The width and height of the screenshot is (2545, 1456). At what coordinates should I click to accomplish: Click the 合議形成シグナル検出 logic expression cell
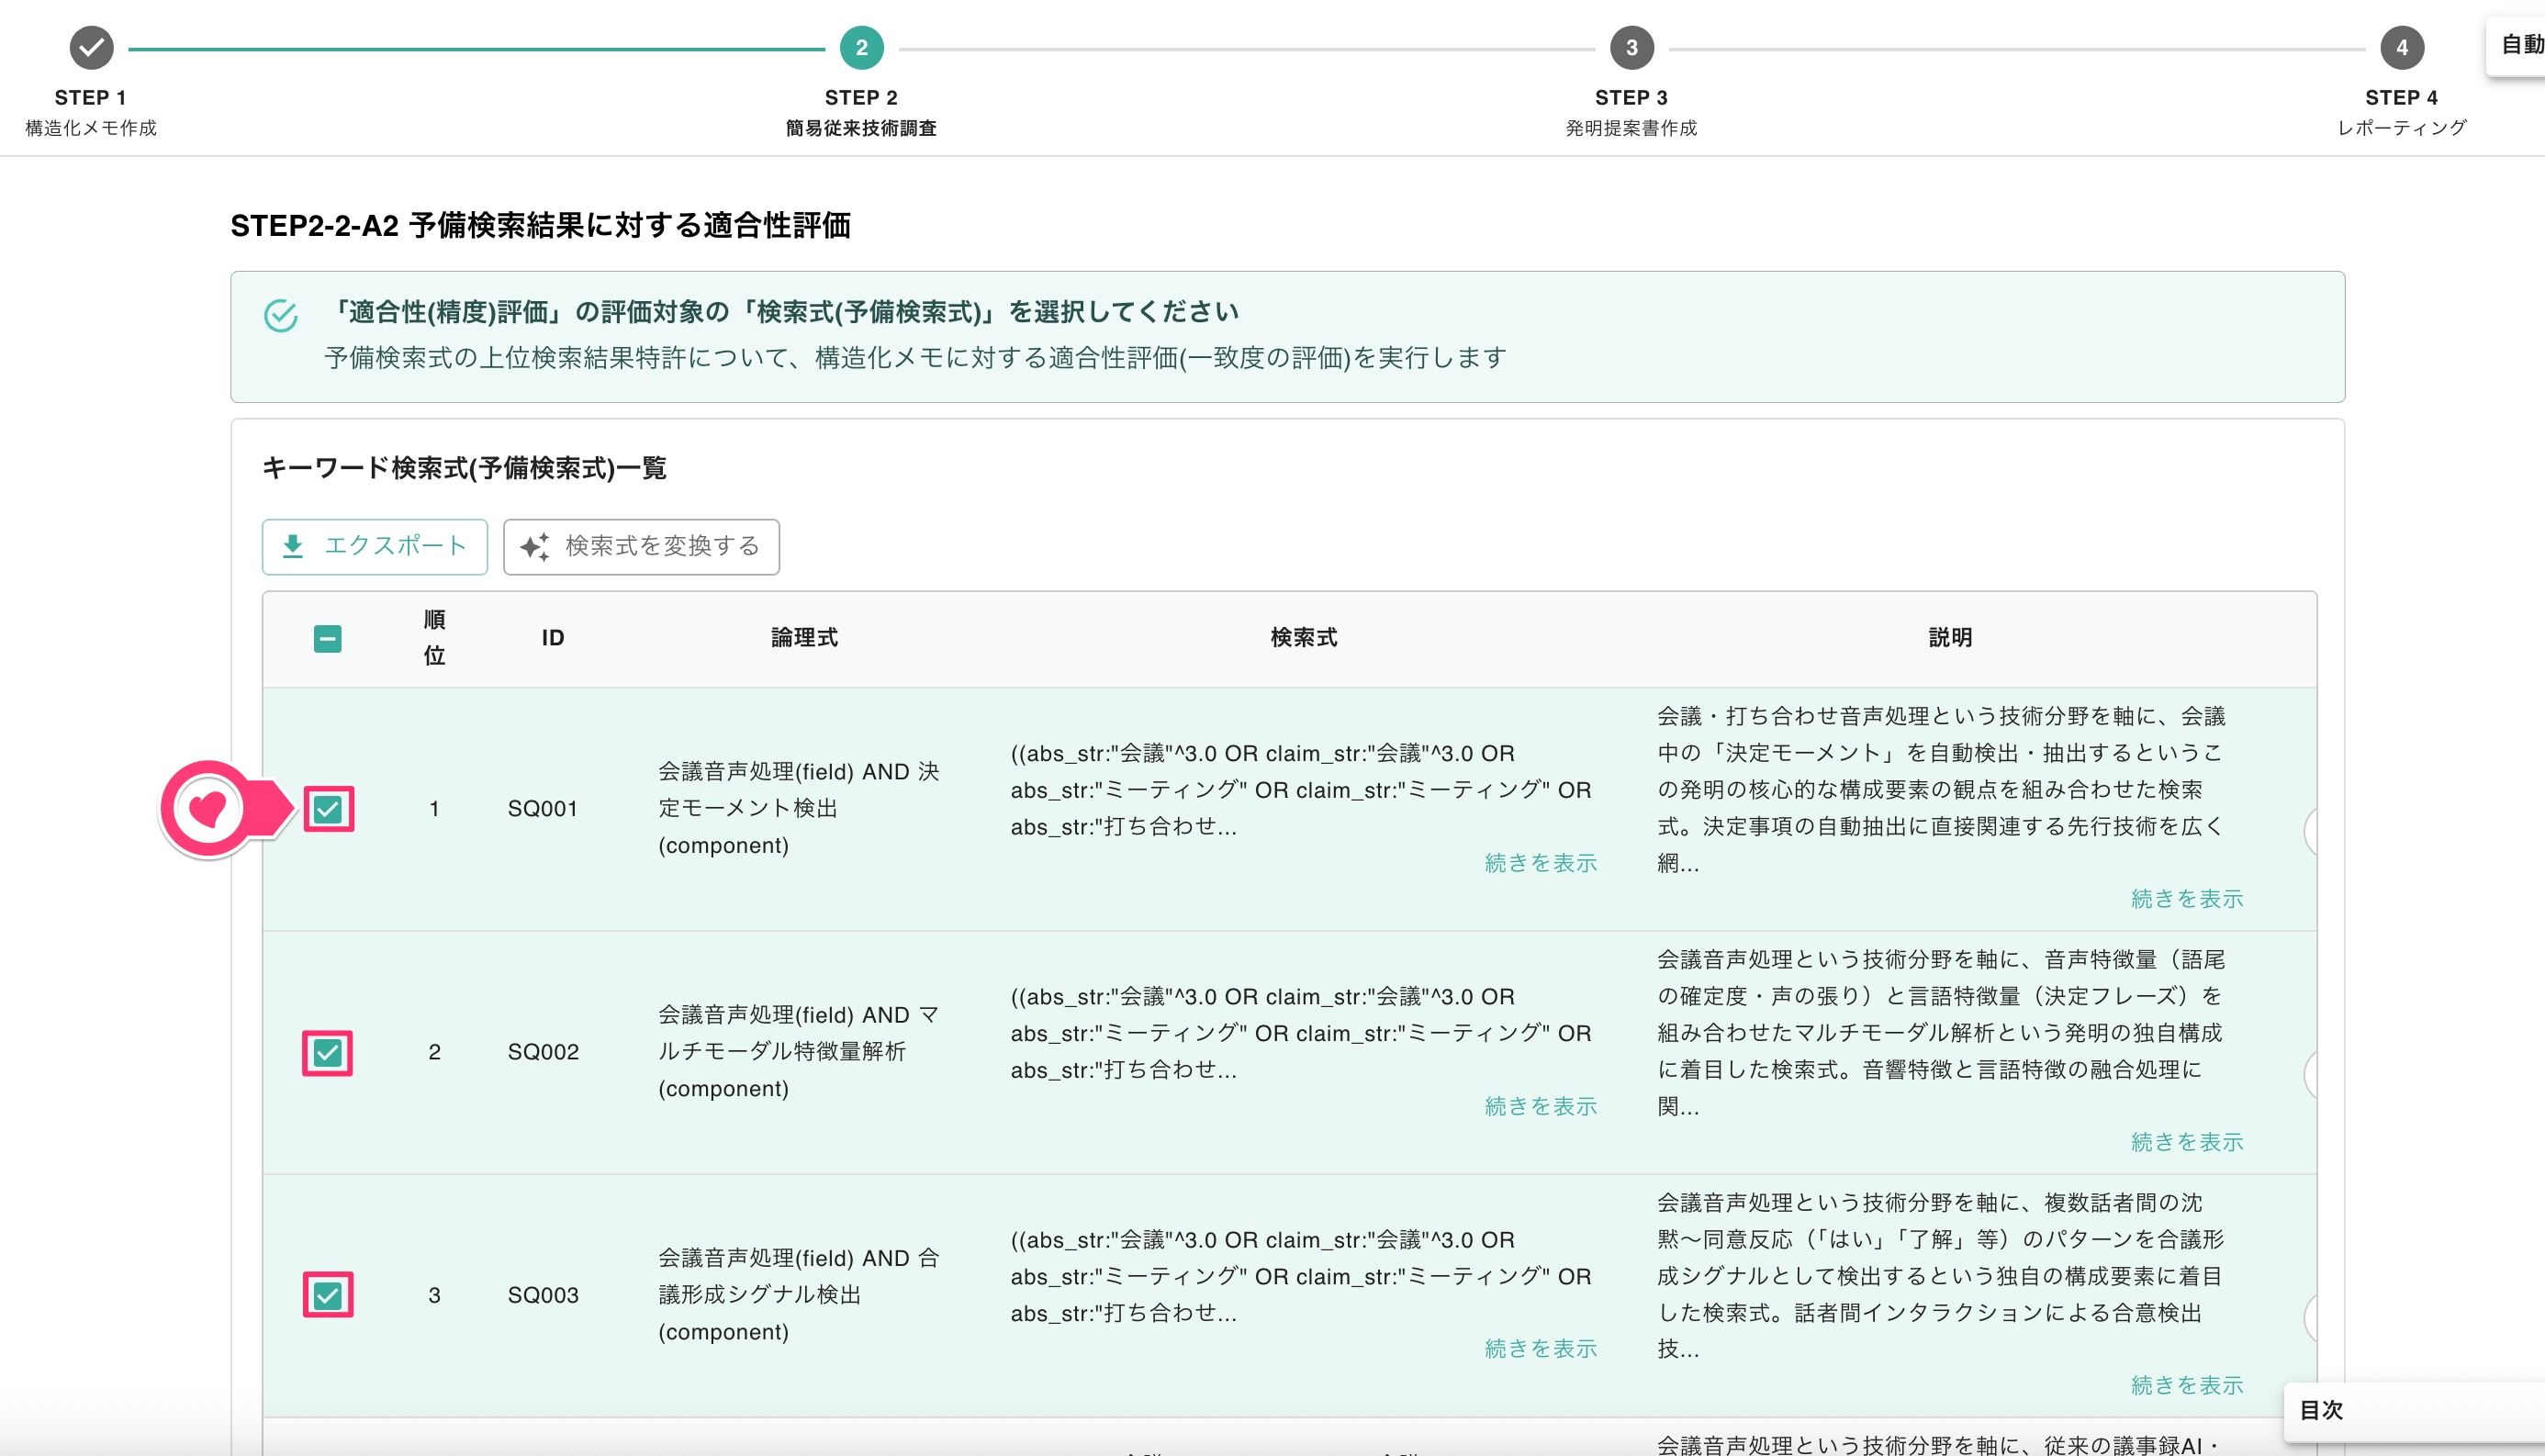coord(799,1295)
